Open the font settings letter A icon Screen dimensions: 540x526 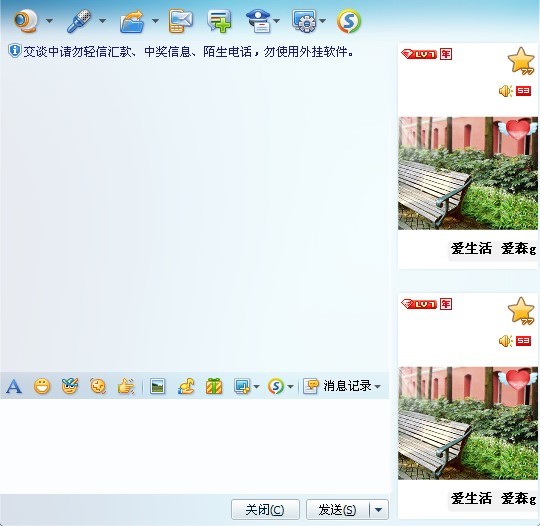click(14, 386)
